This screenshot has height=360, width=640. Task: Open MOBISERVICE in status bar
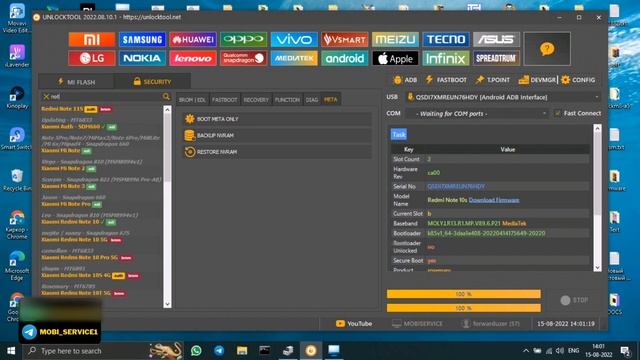pos(417,324)
